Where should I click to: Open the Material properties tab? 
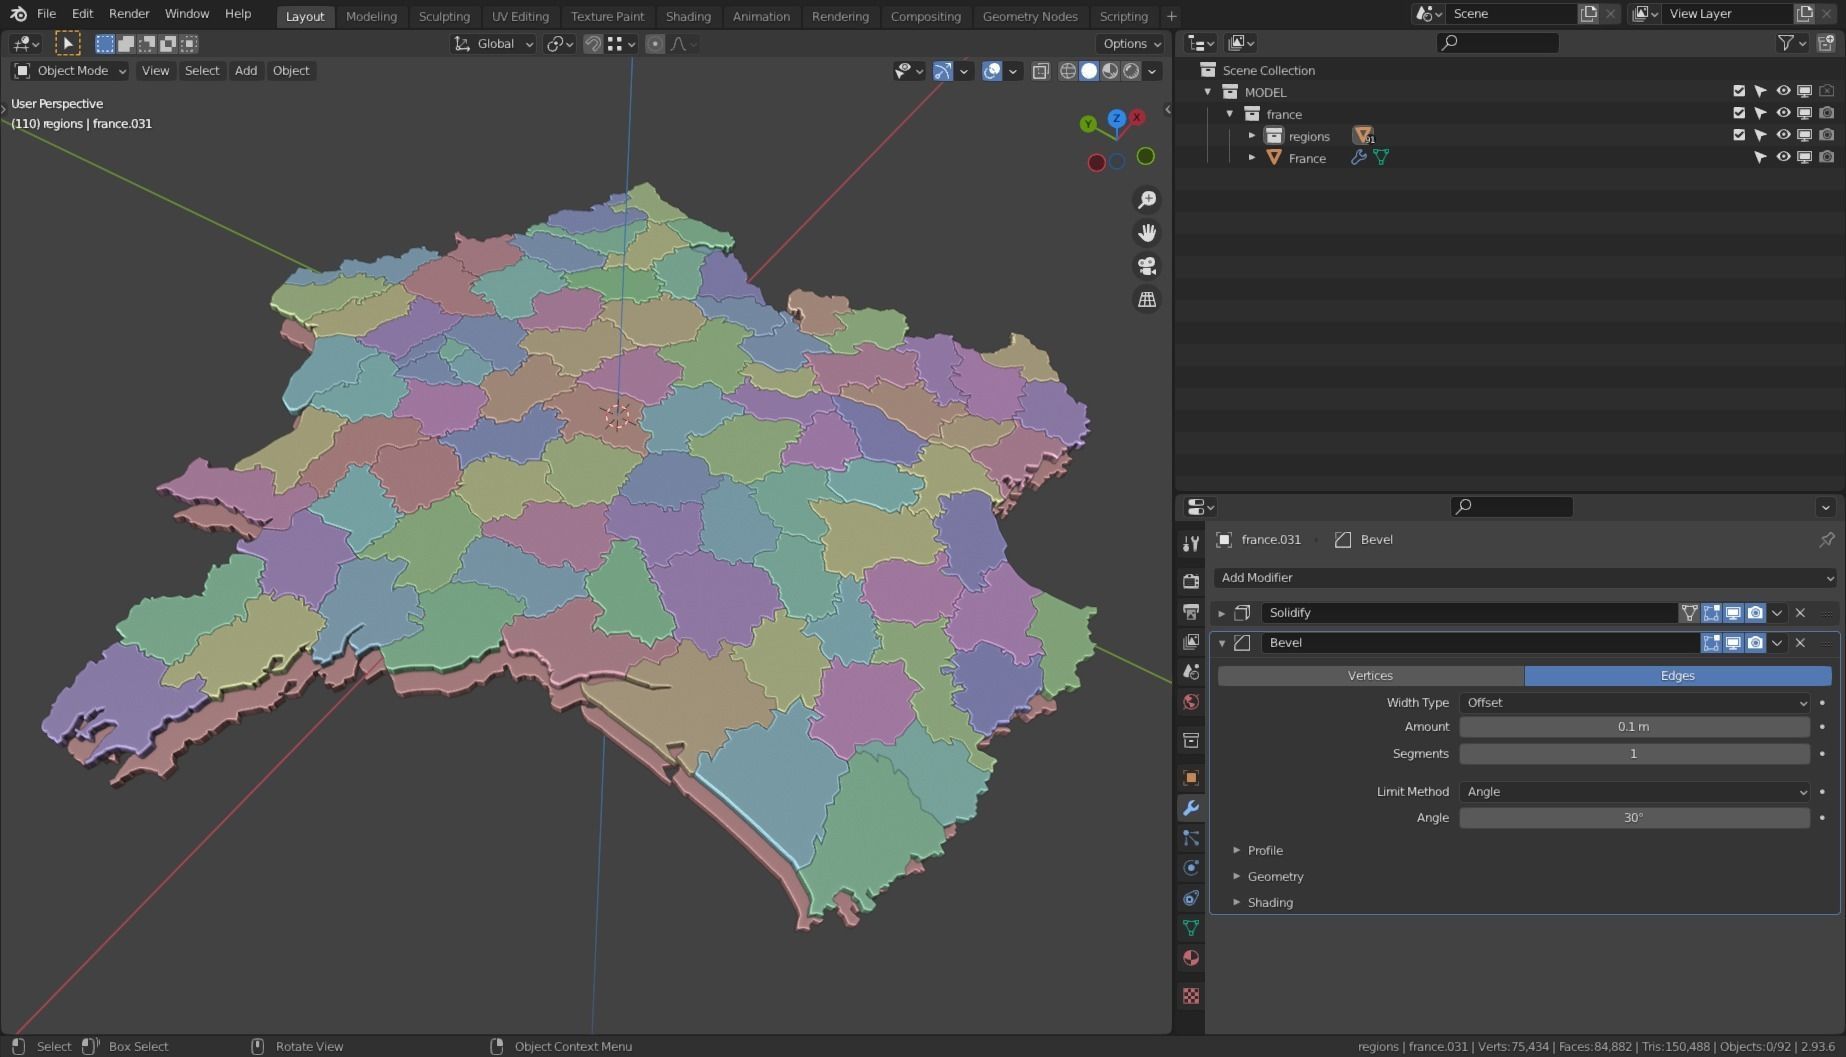tap(1190, 958)
